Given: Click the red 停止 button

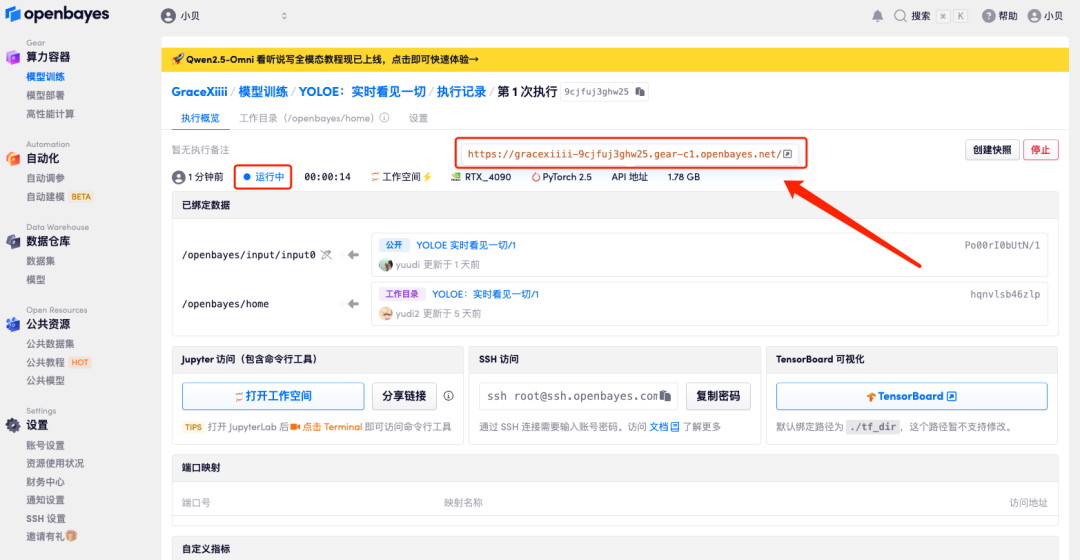Looking at the screenshot, I should (x=1040, y=149).
